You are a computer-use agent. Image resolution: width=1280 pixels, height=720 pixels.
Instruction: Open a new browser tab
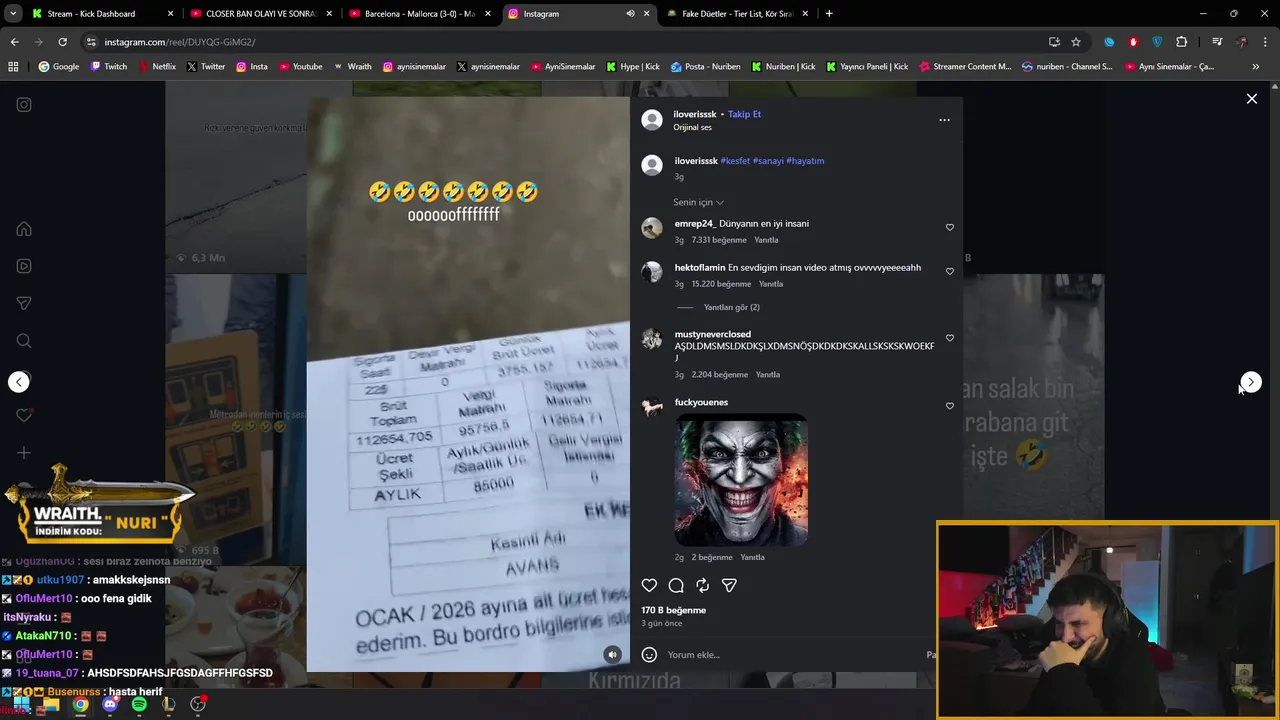(x=829, y=14)
